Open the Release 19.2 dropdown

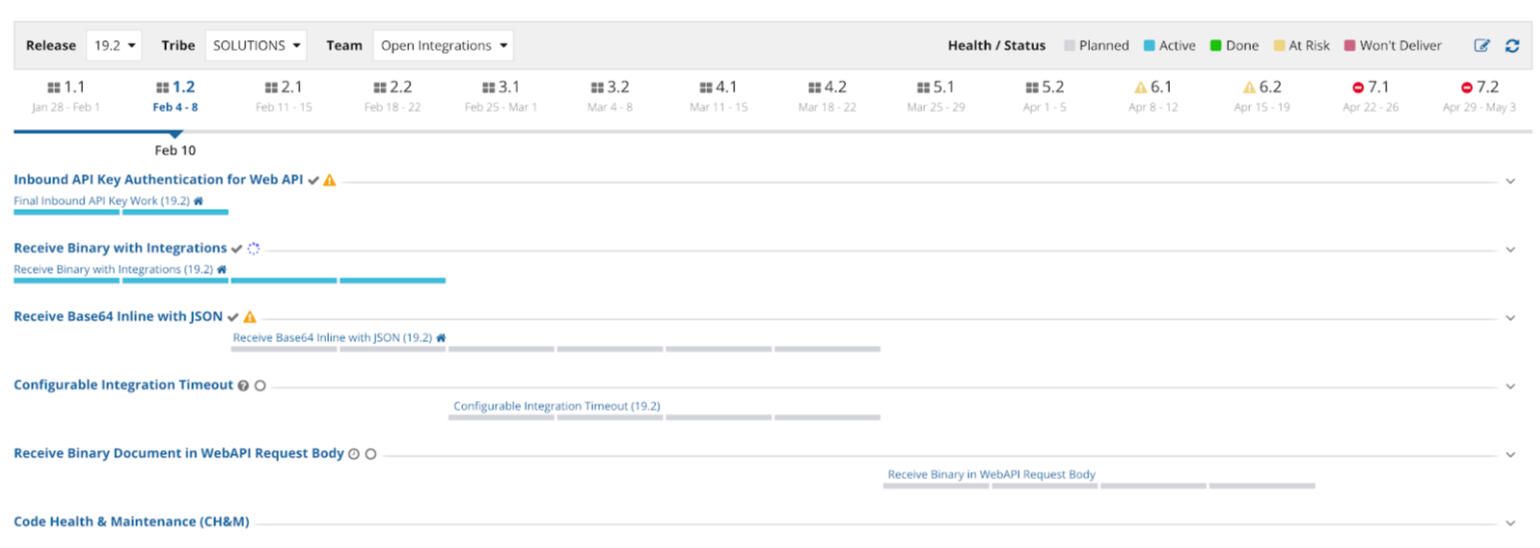coord(115,46)
